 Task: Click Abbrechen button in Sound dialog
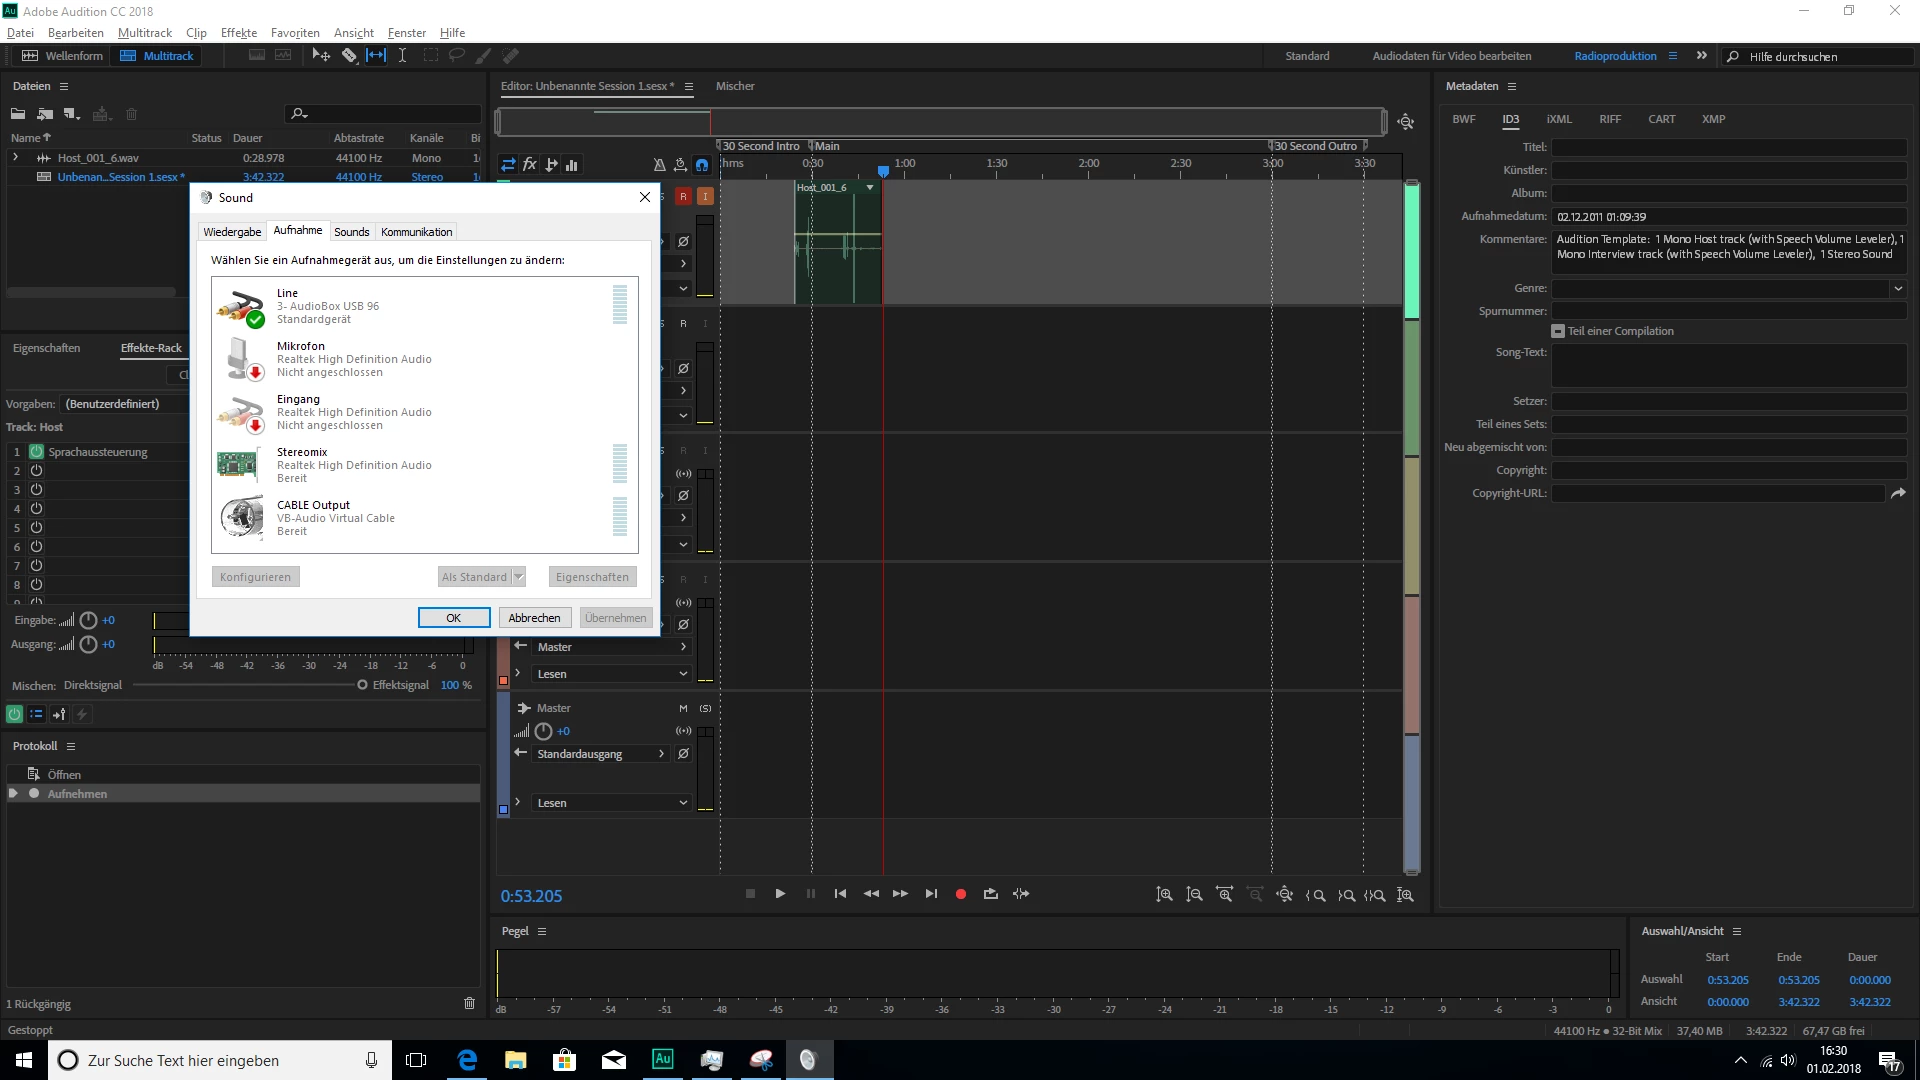(x=534, y=618)
